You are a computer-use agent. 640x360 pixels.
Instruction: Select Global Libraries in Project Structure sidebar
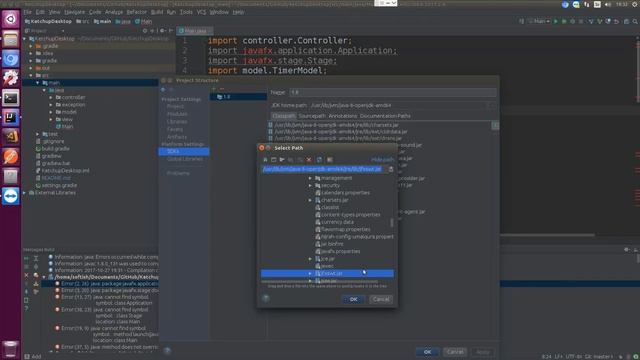(185, 159)
